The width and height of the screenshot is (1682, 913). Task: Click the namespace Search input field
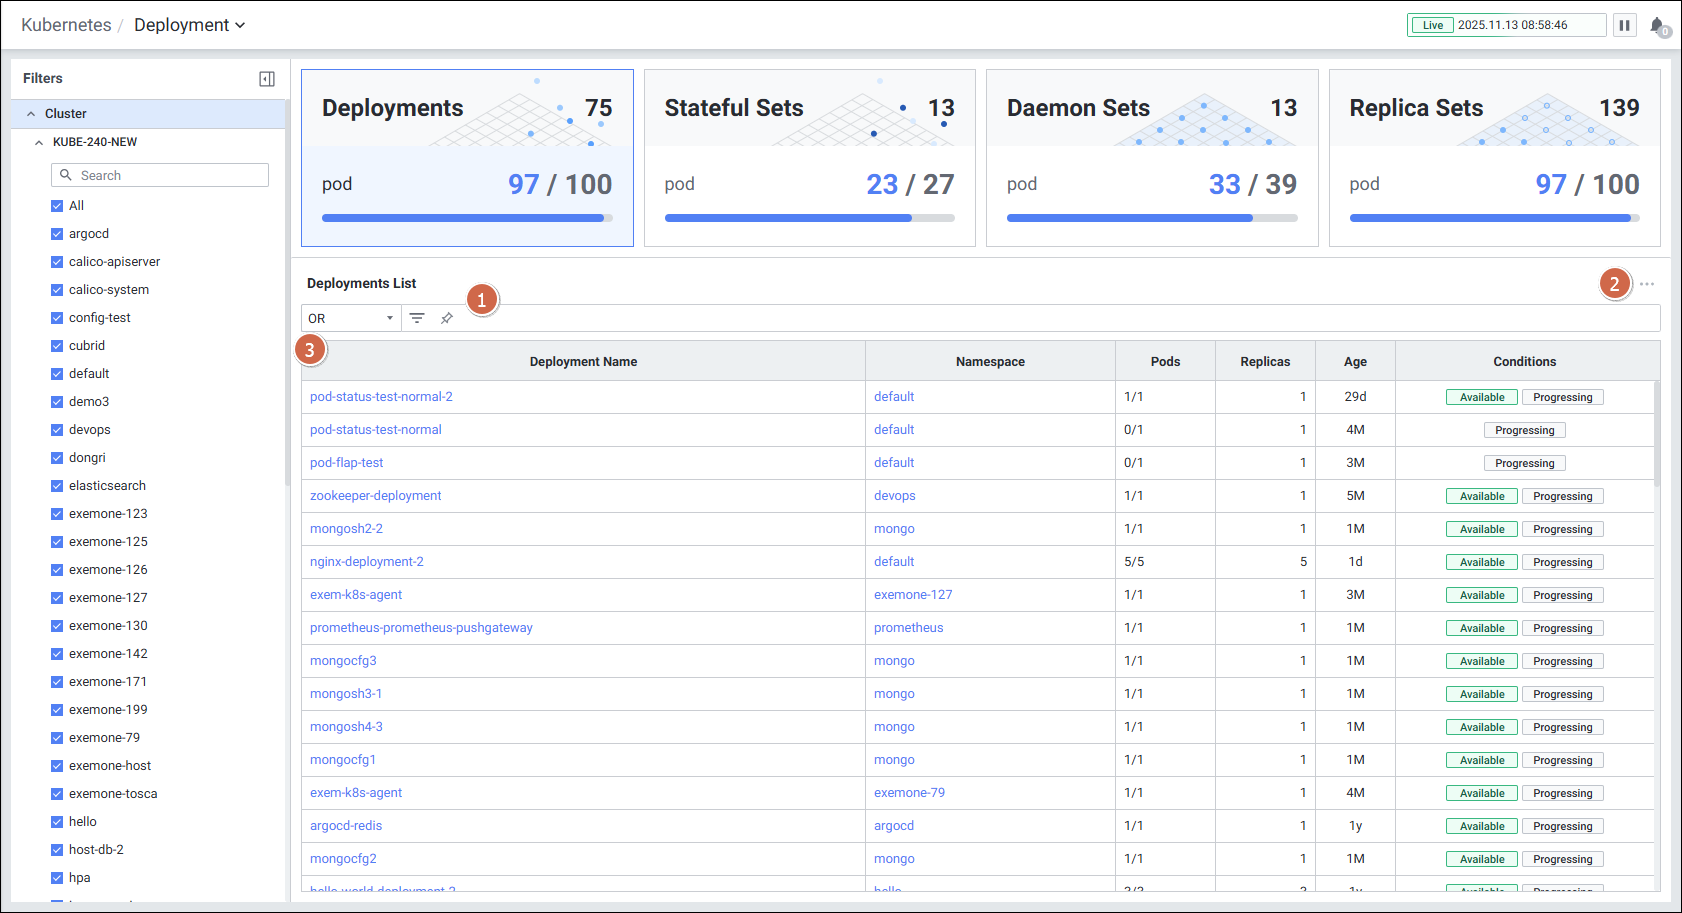[x=170, y=175]
